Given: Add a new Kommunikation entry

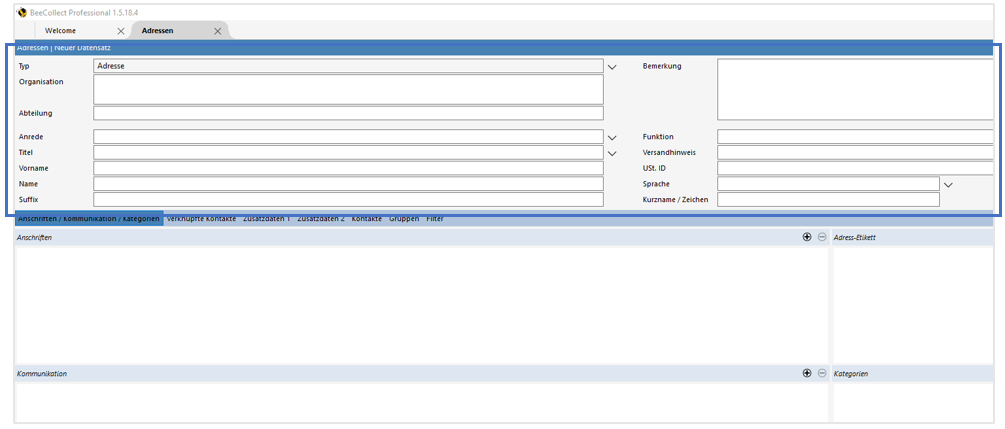Looking at the screenshot, I should click(x=807, y=373).
